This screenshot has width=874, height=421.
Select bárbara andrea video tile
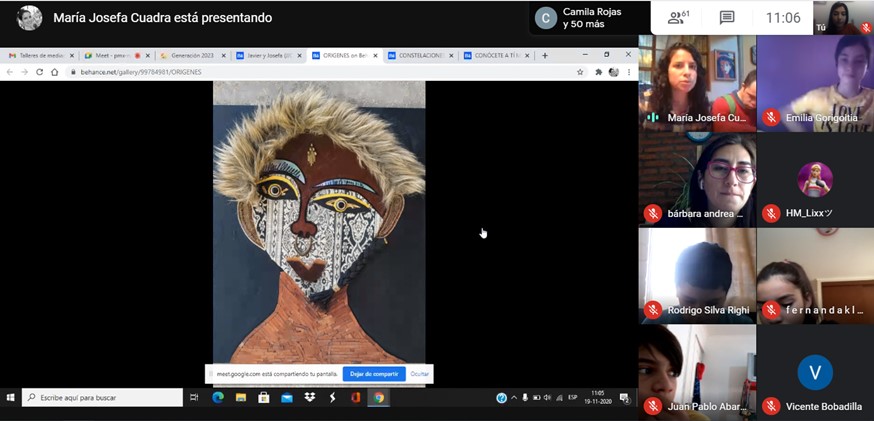pyautogui.click(x=697, y=180)
